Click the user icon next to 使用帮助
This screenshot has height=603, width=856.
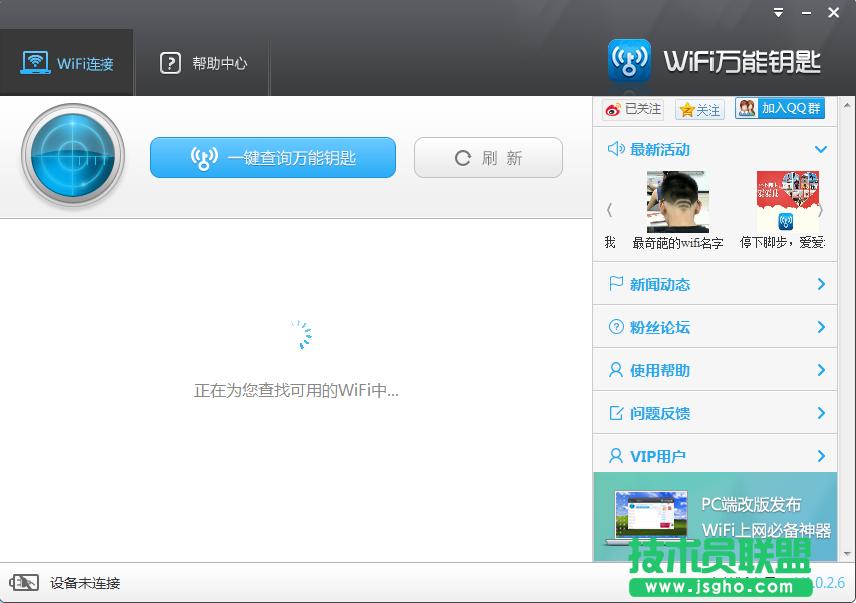click(614, 370)
